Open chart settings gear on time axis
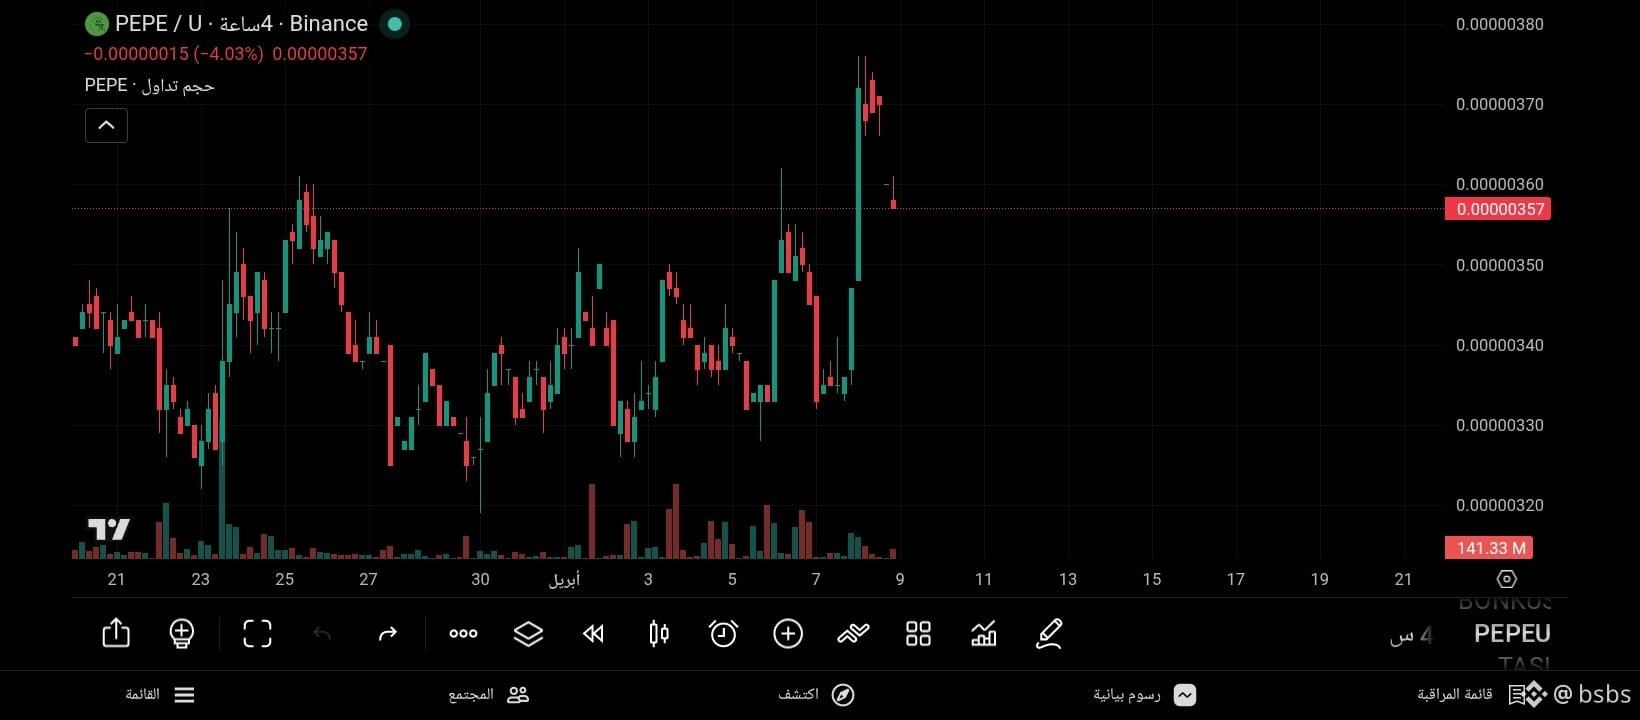 coord(1507,579)
